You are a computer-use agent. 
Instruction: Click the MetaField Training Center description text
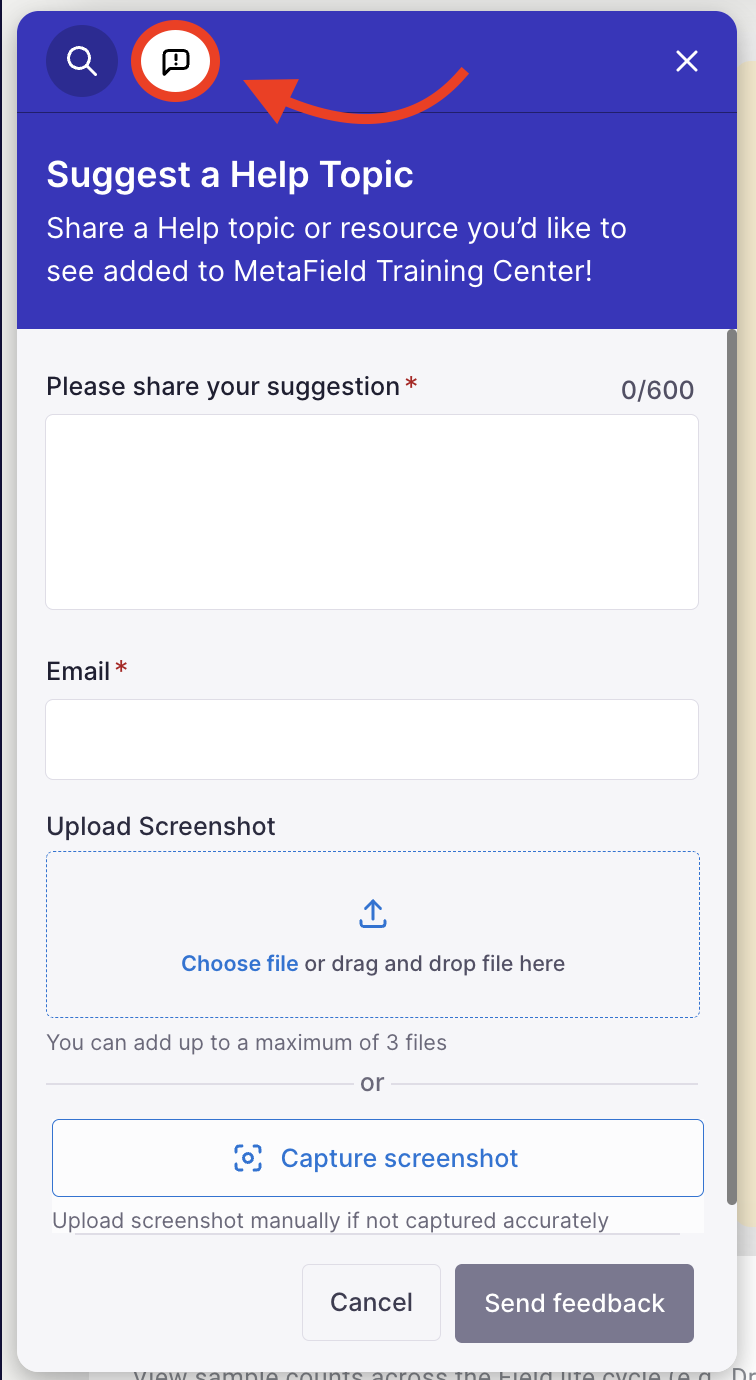(336, 250)
